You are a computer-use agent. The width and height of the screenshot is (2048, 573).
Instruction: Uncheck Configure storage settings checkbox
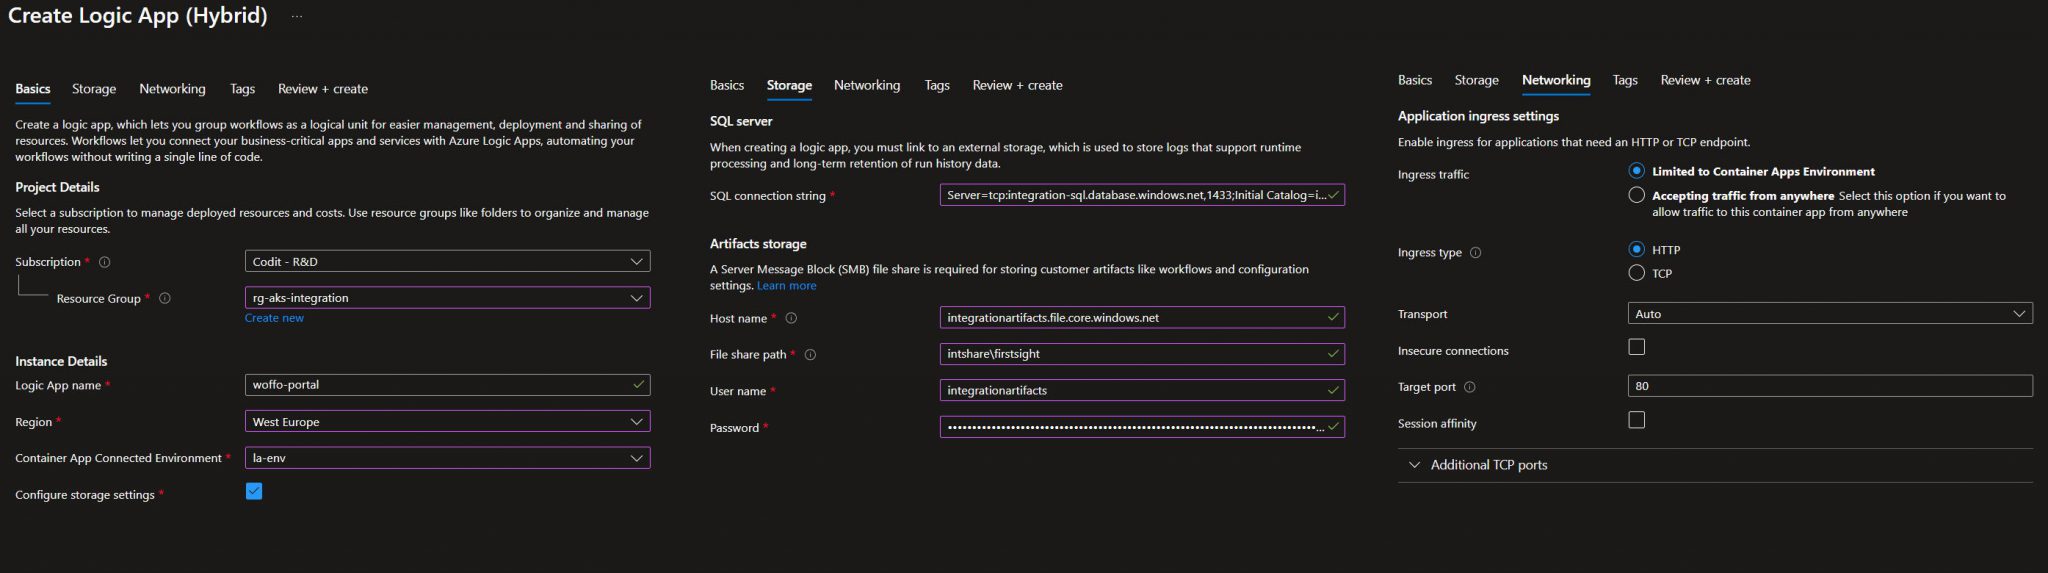(x=254, y=491)
